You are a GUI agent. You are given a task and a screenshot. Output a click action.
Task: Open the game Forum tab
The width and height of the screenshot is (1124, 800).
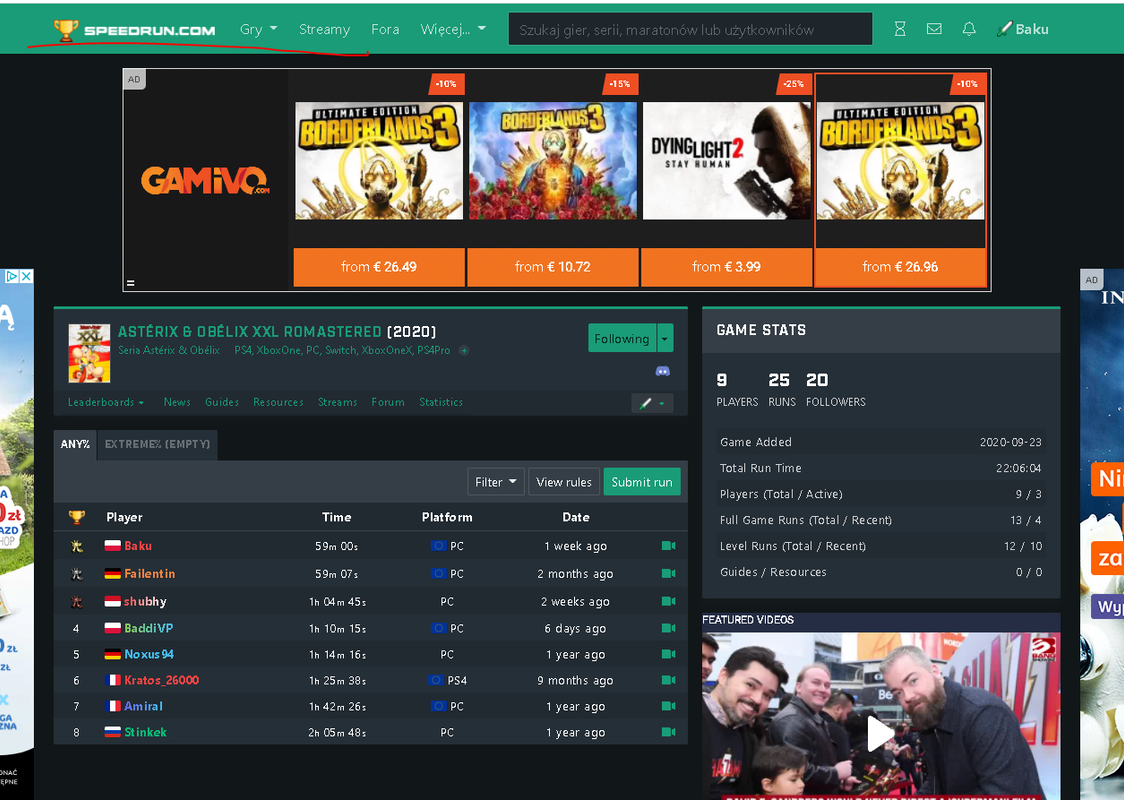point(388,402)
